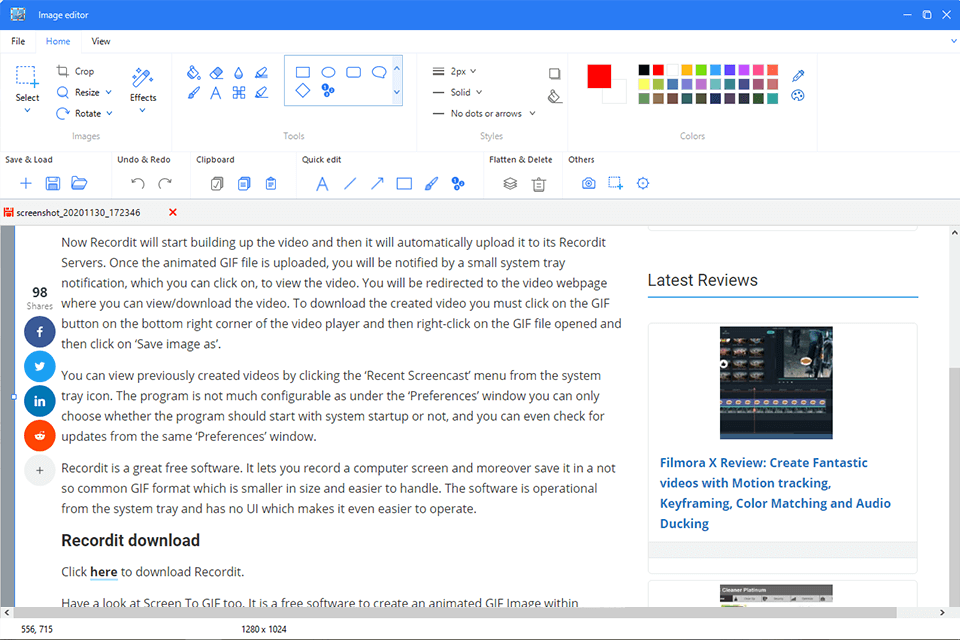
Task: Use the numbered steps counter tool
Action: coord(327,90)
